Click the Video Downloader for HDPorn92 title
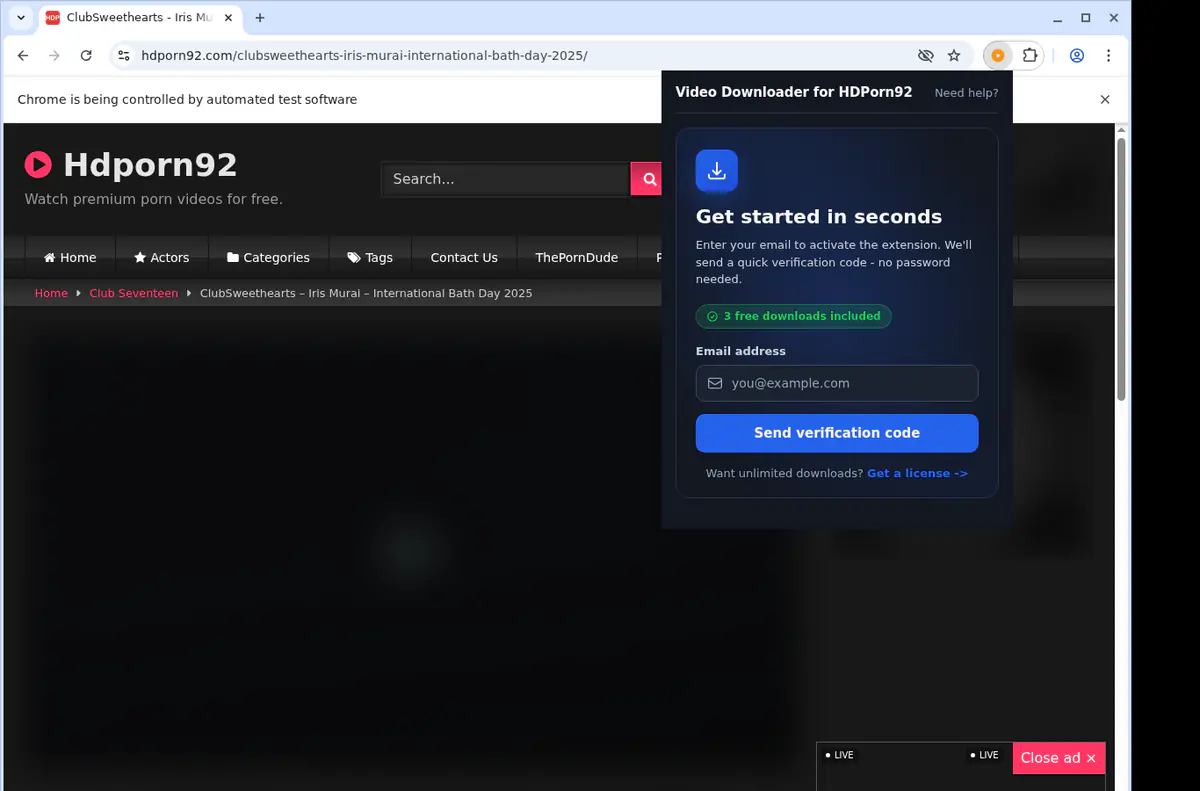 pos(794,92)
